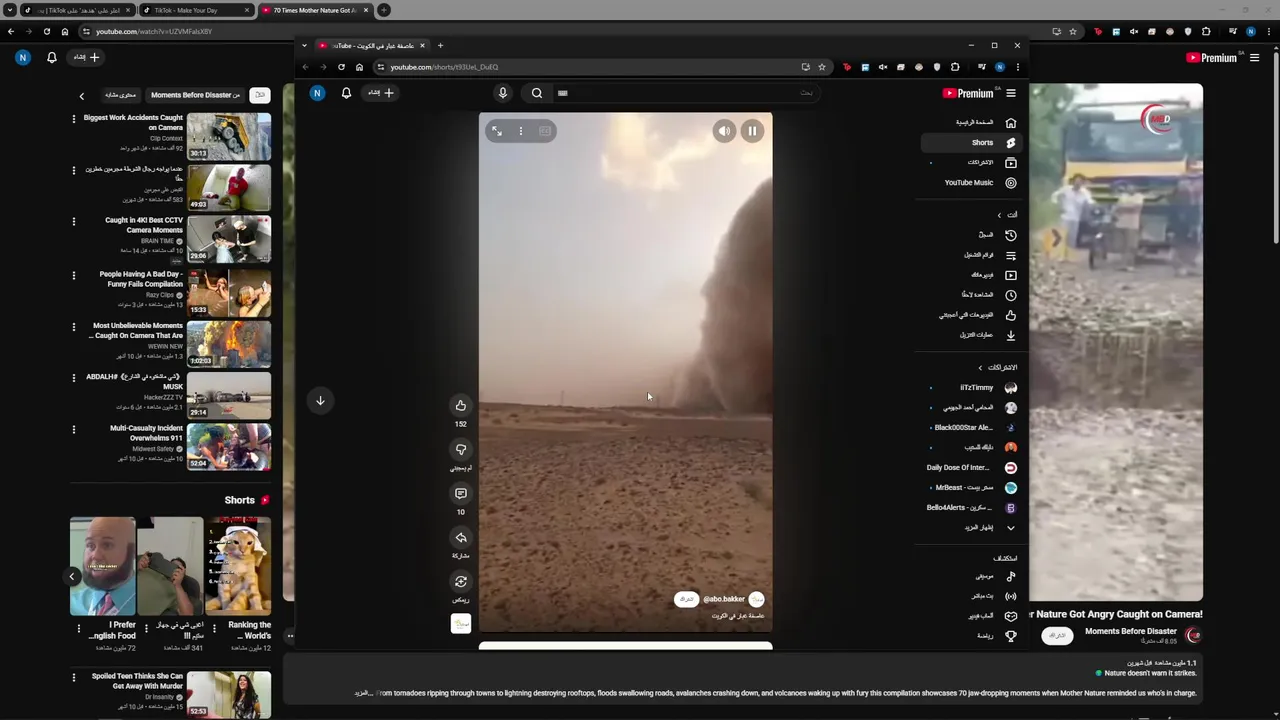Search by voice with microphone icon
The height and width of the screenshot is (720, 1280).
click(x=503, y=93)
